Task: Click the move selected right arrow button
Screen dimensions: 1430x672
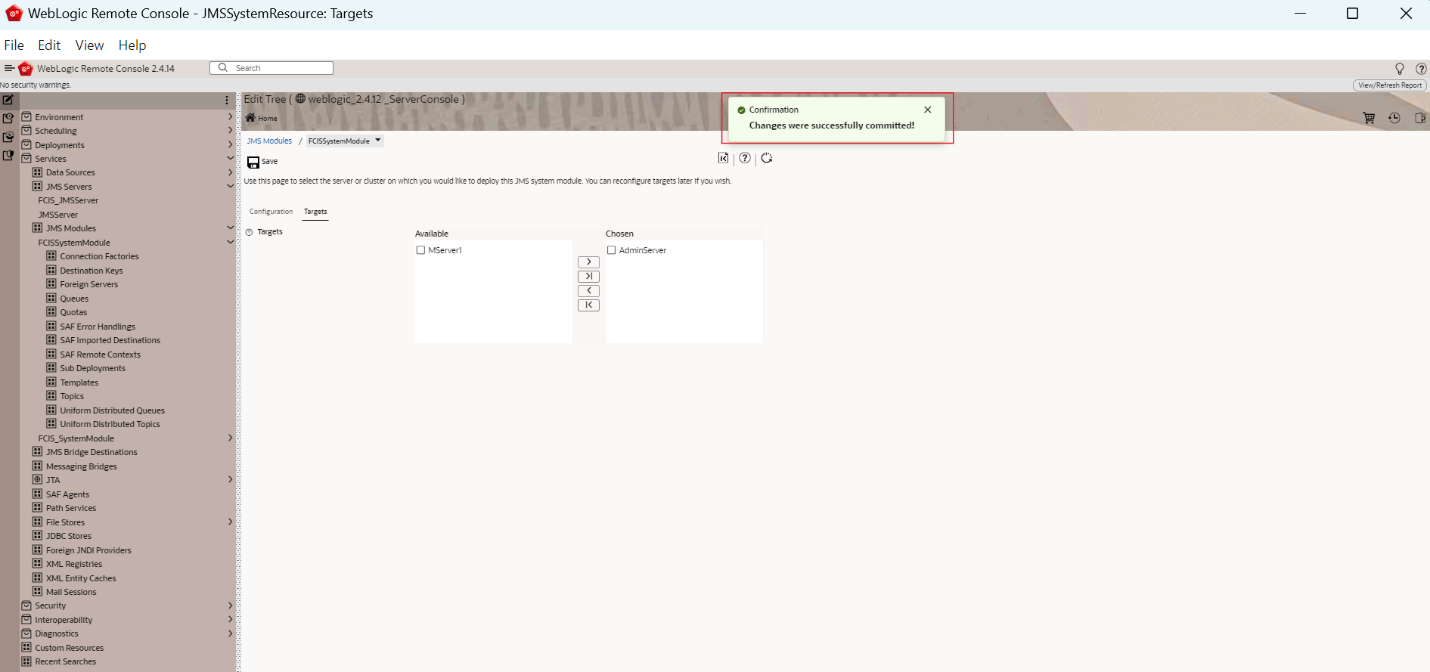Action: (589, 262)
